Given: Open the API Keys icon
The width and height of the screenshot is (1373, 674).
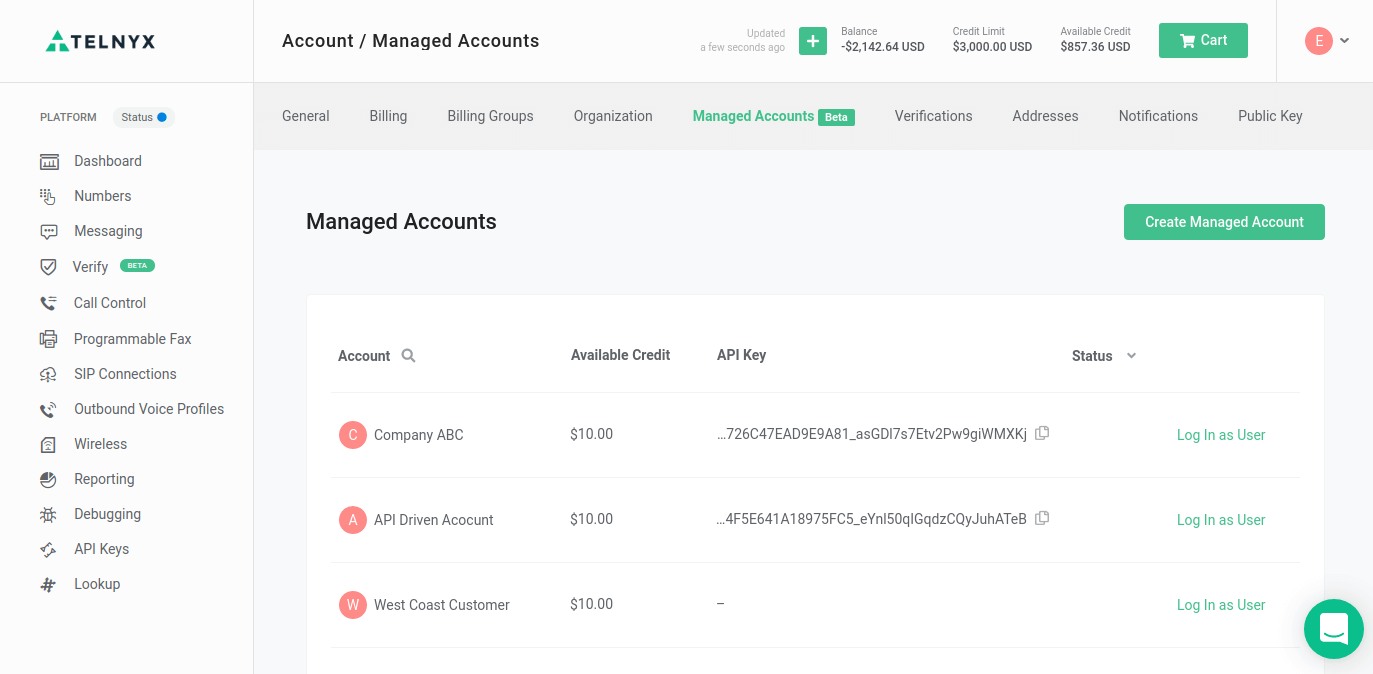Looking at the screenshot, I should [x=49, y=549].
